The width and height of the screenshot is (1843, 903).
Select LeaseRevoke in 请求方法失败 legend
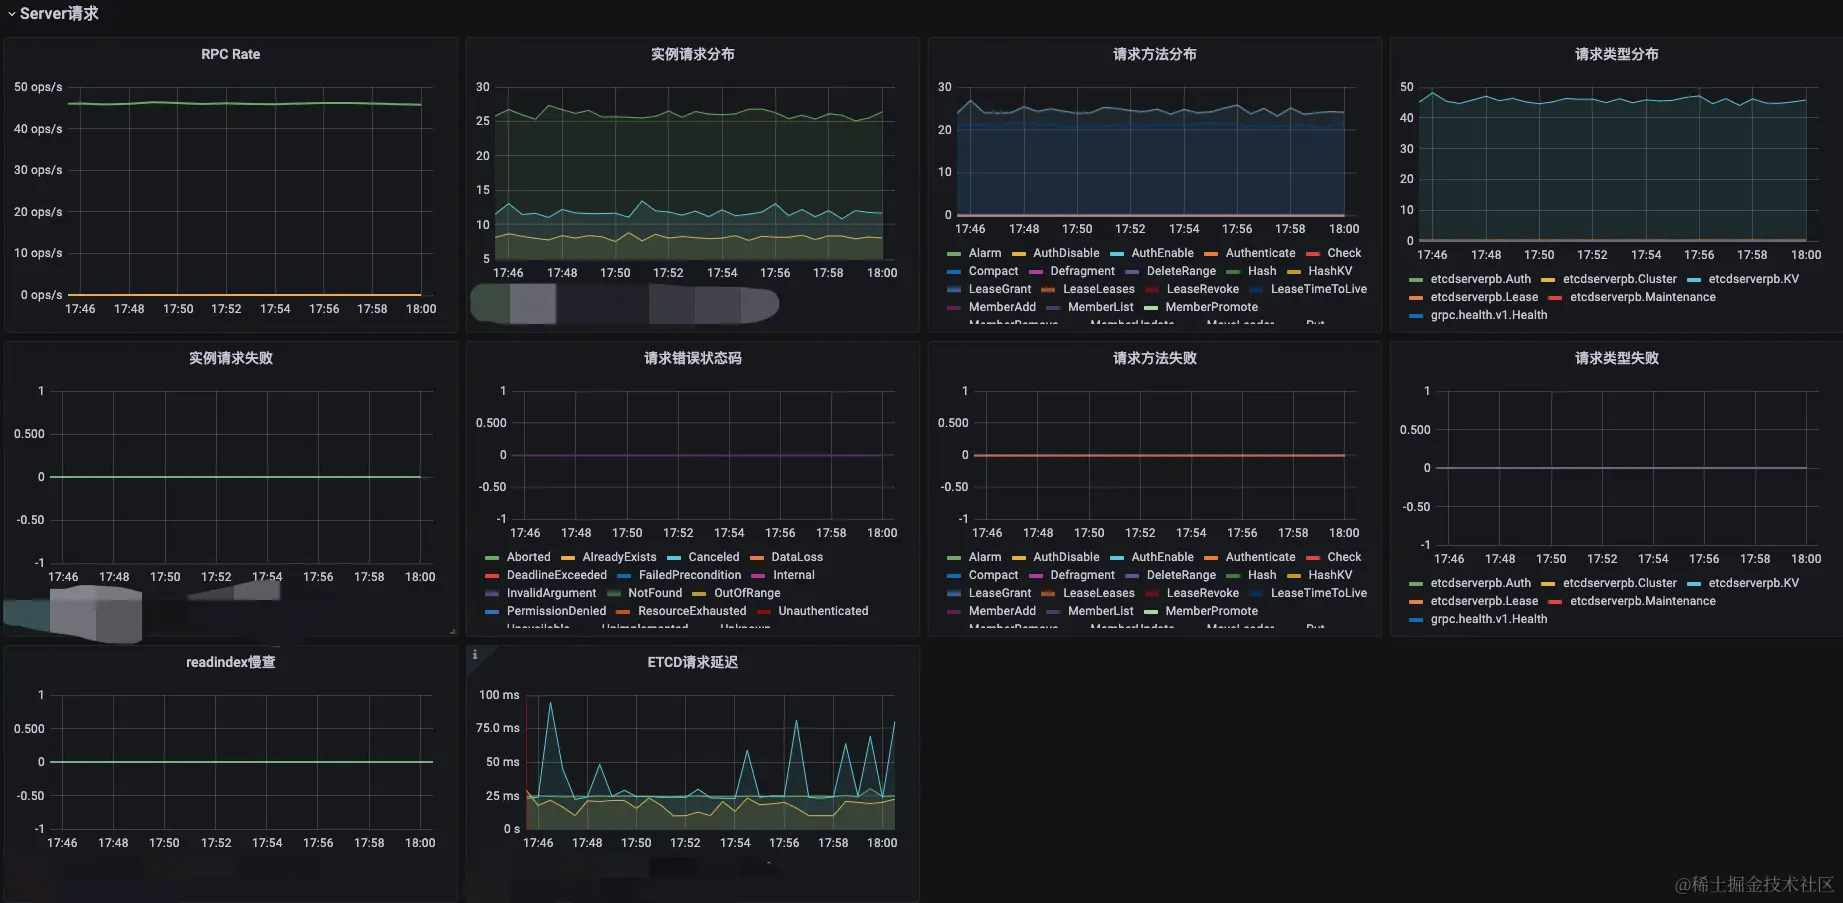(x=1202, y=593)
